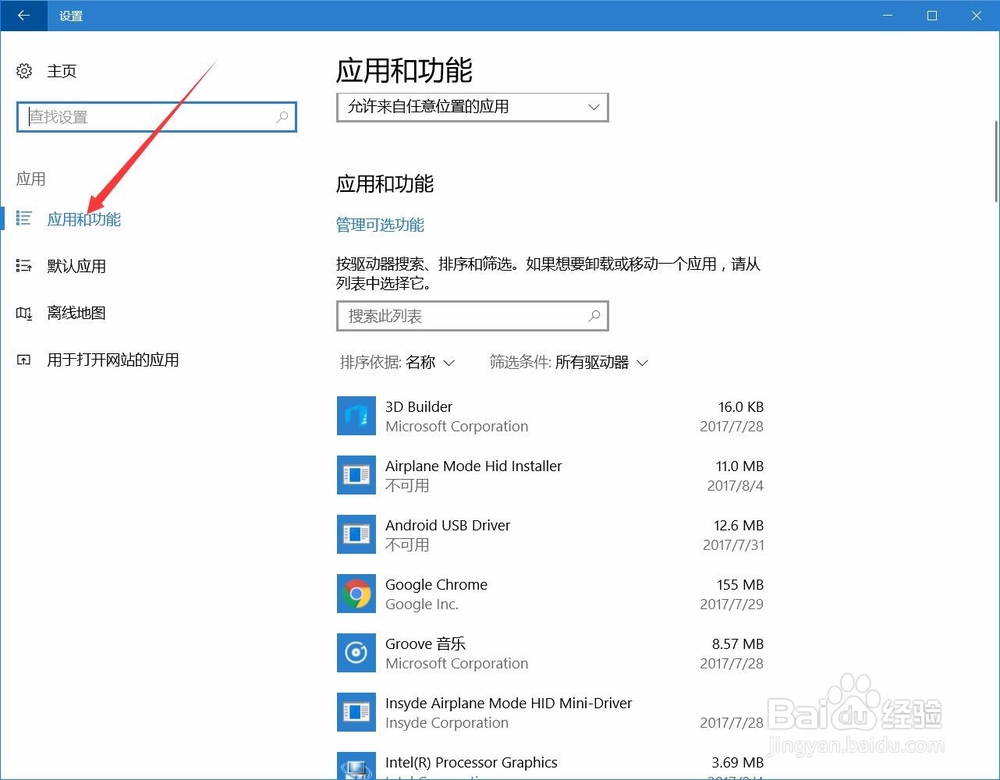Click the magnifier in 查找设置 box
Image resolution: width=1000 pixels, height=780 pixels.
coord(282,117)
